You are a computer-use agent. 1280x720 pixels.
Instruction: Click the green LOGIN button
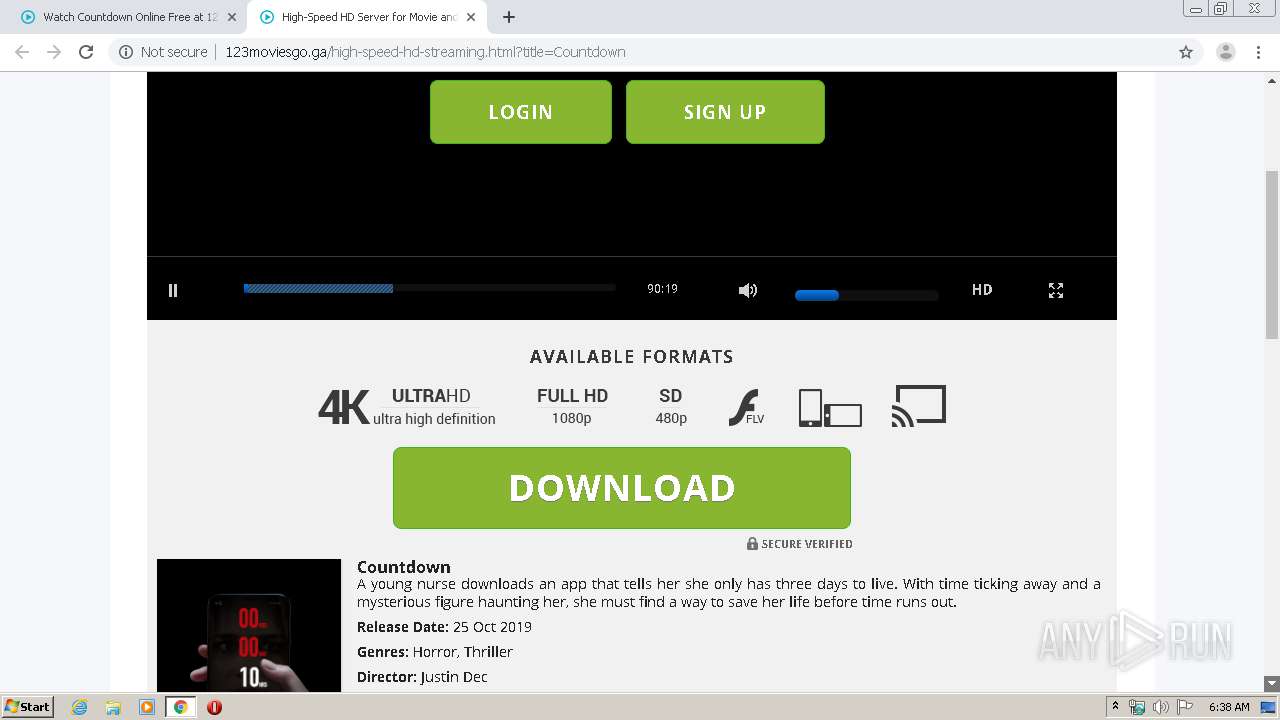(x=521, y=112)
